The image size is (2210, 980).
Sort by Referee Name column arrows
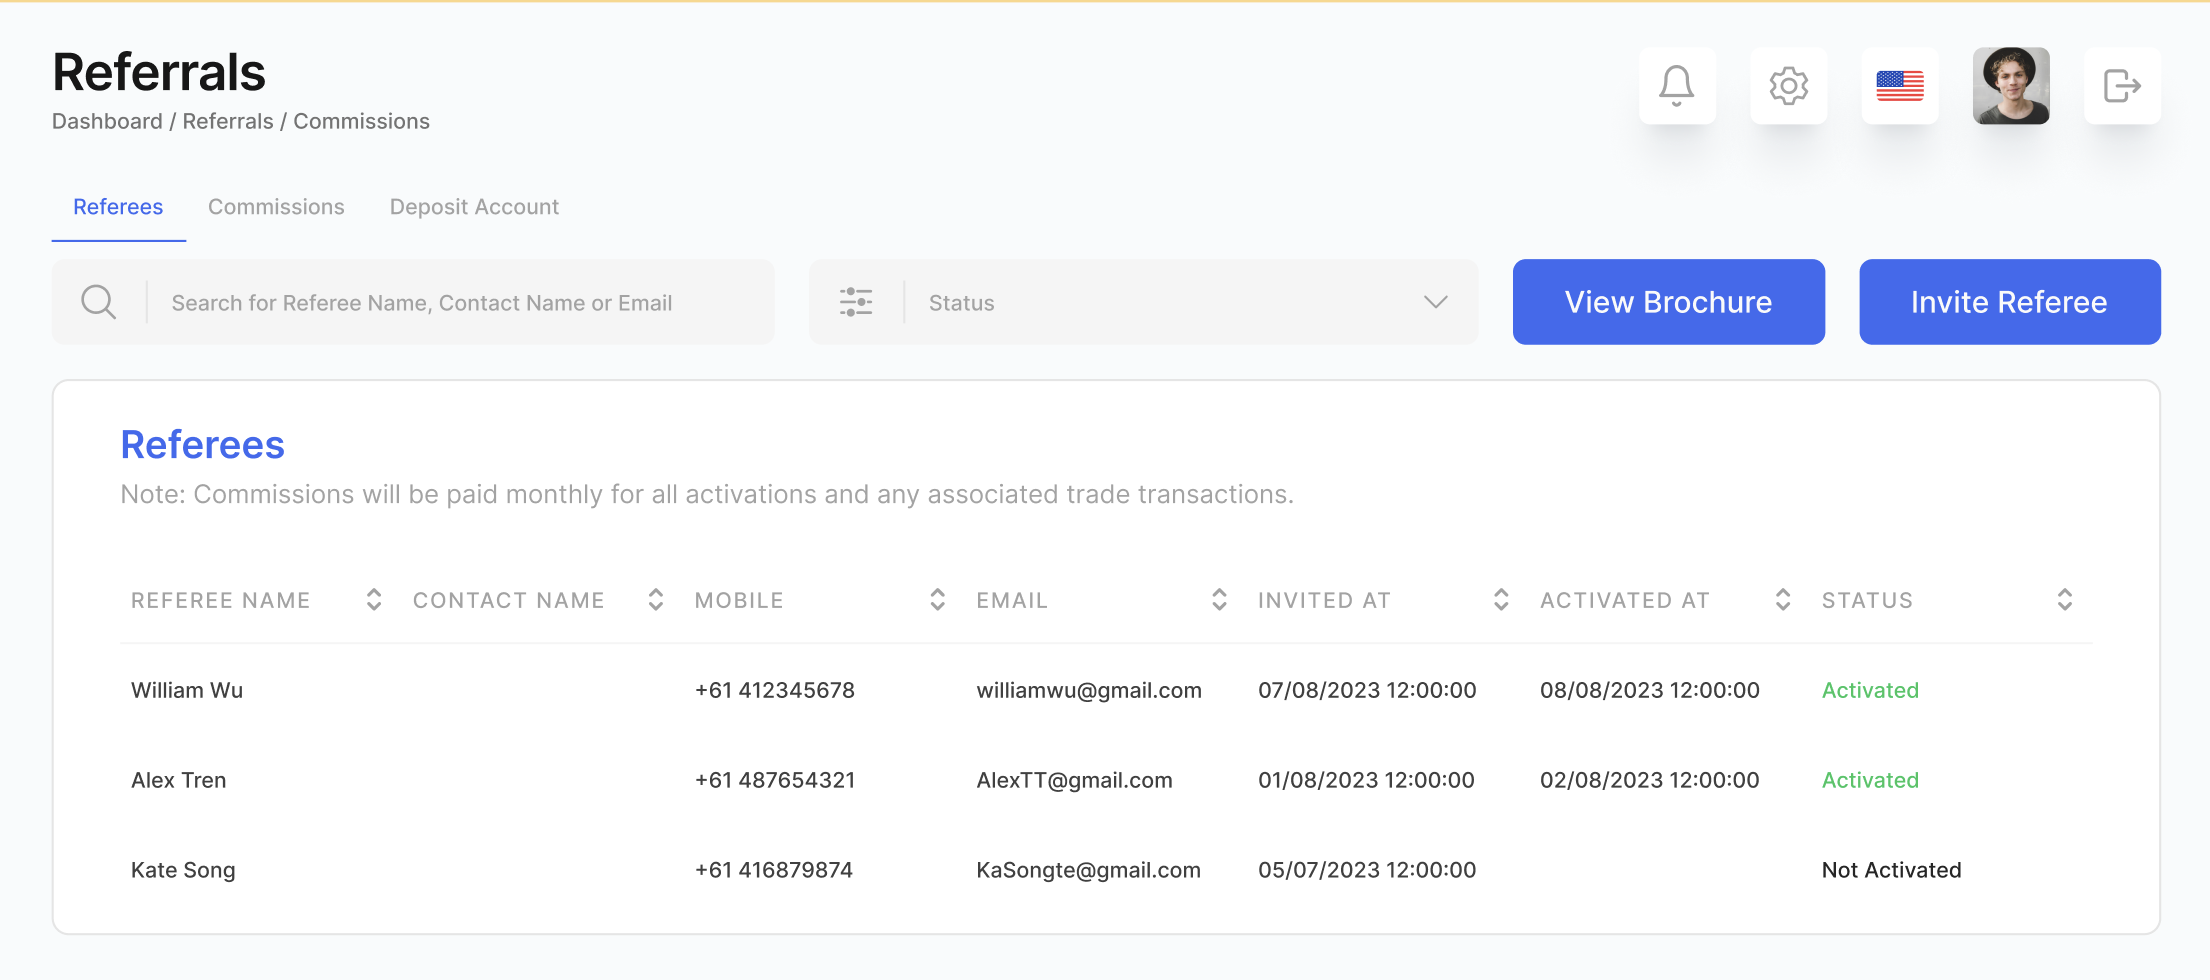point(374,600)
